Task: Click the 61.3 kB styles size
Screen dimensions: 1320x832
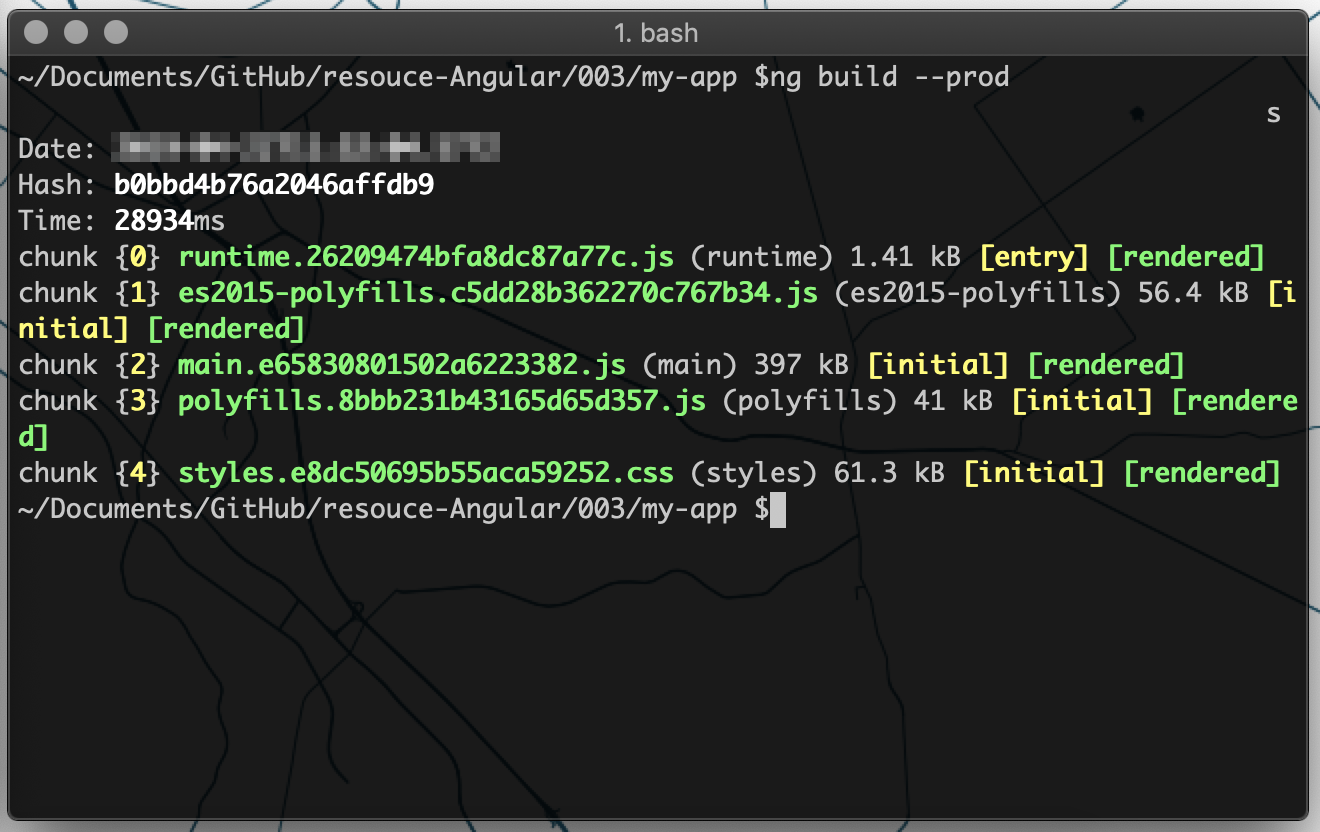Action: click(x=890, y=473)
